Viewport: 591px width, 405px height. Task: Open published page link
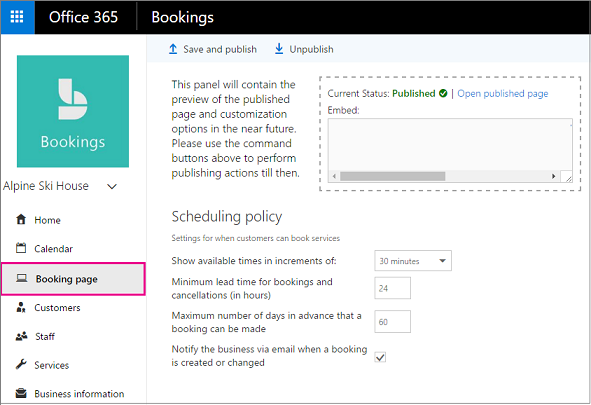(x=502, y=93)
